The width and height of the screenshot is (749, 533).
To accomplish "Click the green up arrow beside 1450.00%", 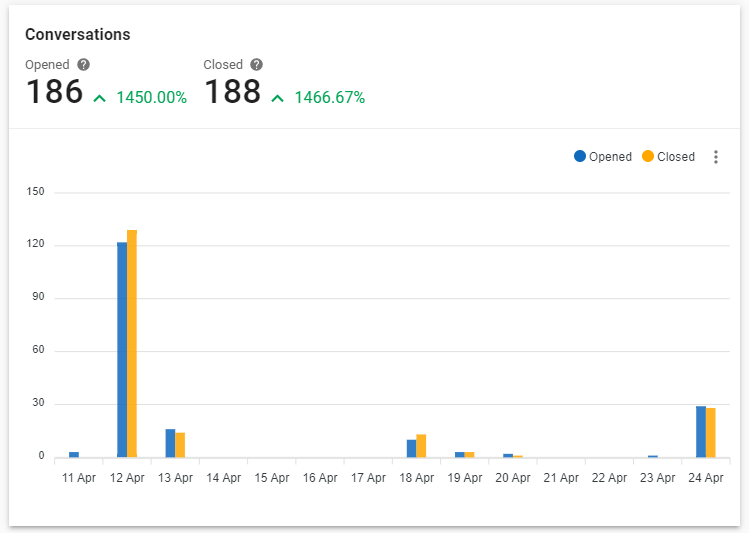I will 100,98.
